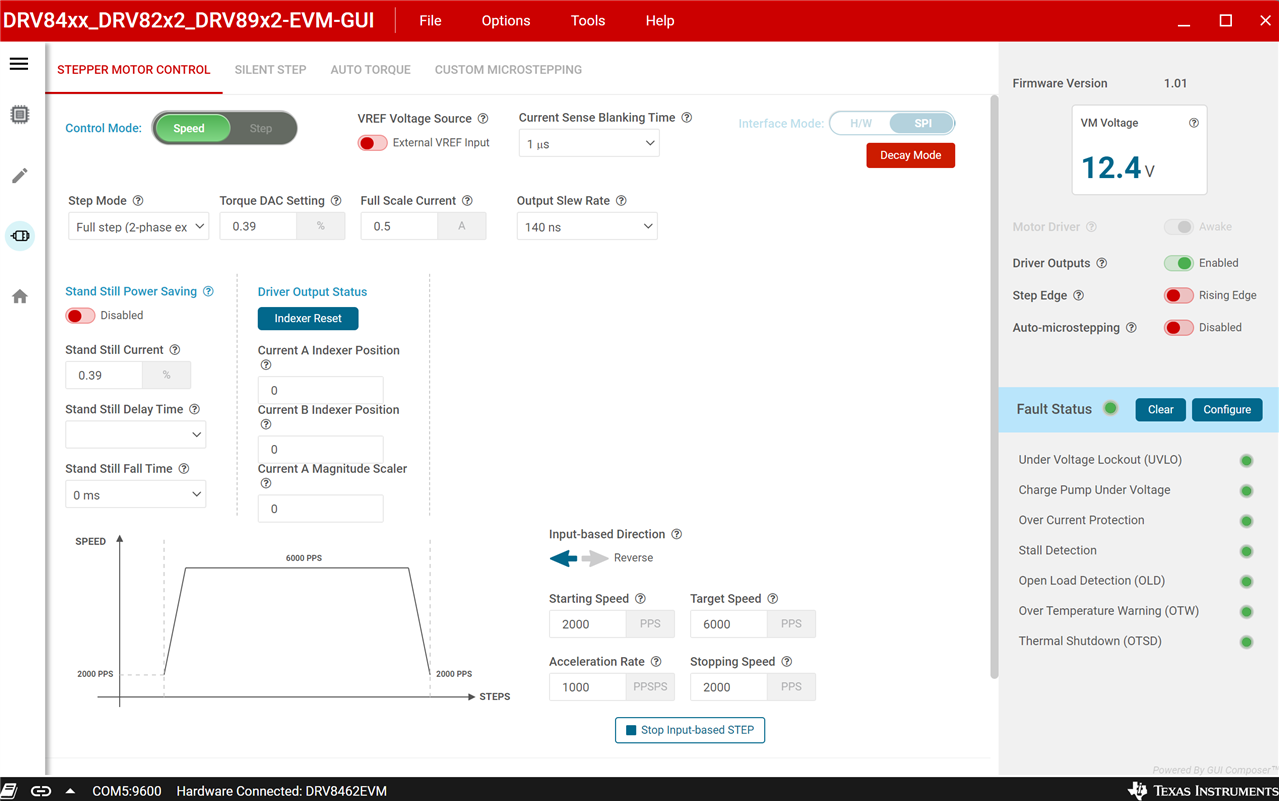Open VREF Voltage Source help icon

pyautogui.click(x=483, y=119)
